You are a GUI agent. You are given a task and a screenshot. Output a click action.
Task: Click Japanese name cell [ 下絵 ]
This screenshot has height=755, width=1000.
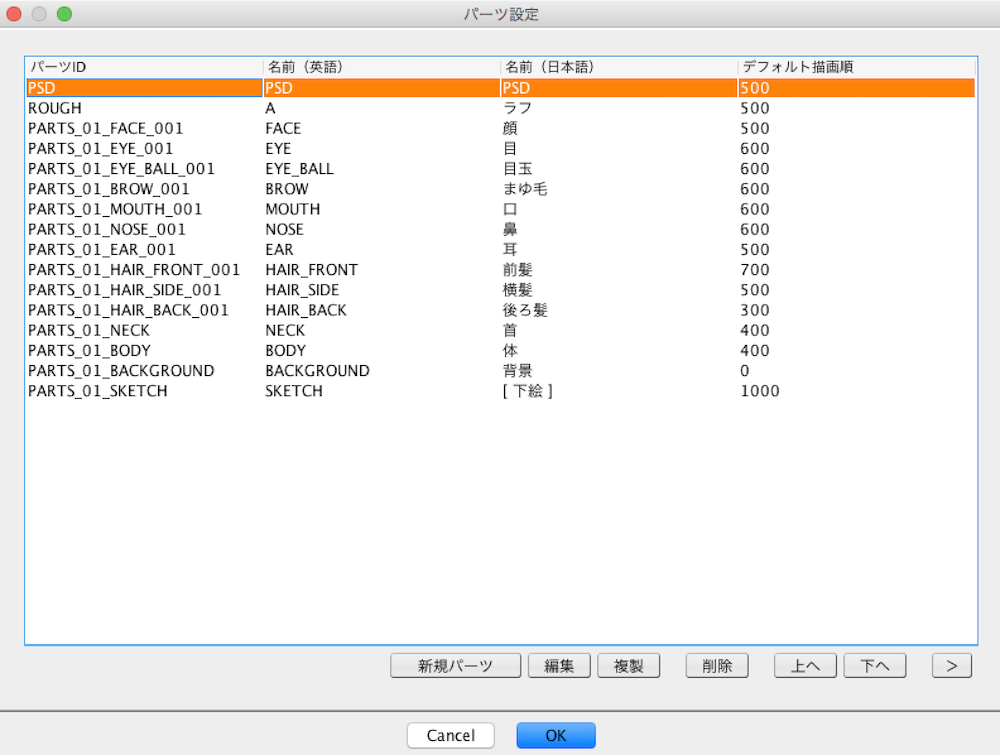619,391
